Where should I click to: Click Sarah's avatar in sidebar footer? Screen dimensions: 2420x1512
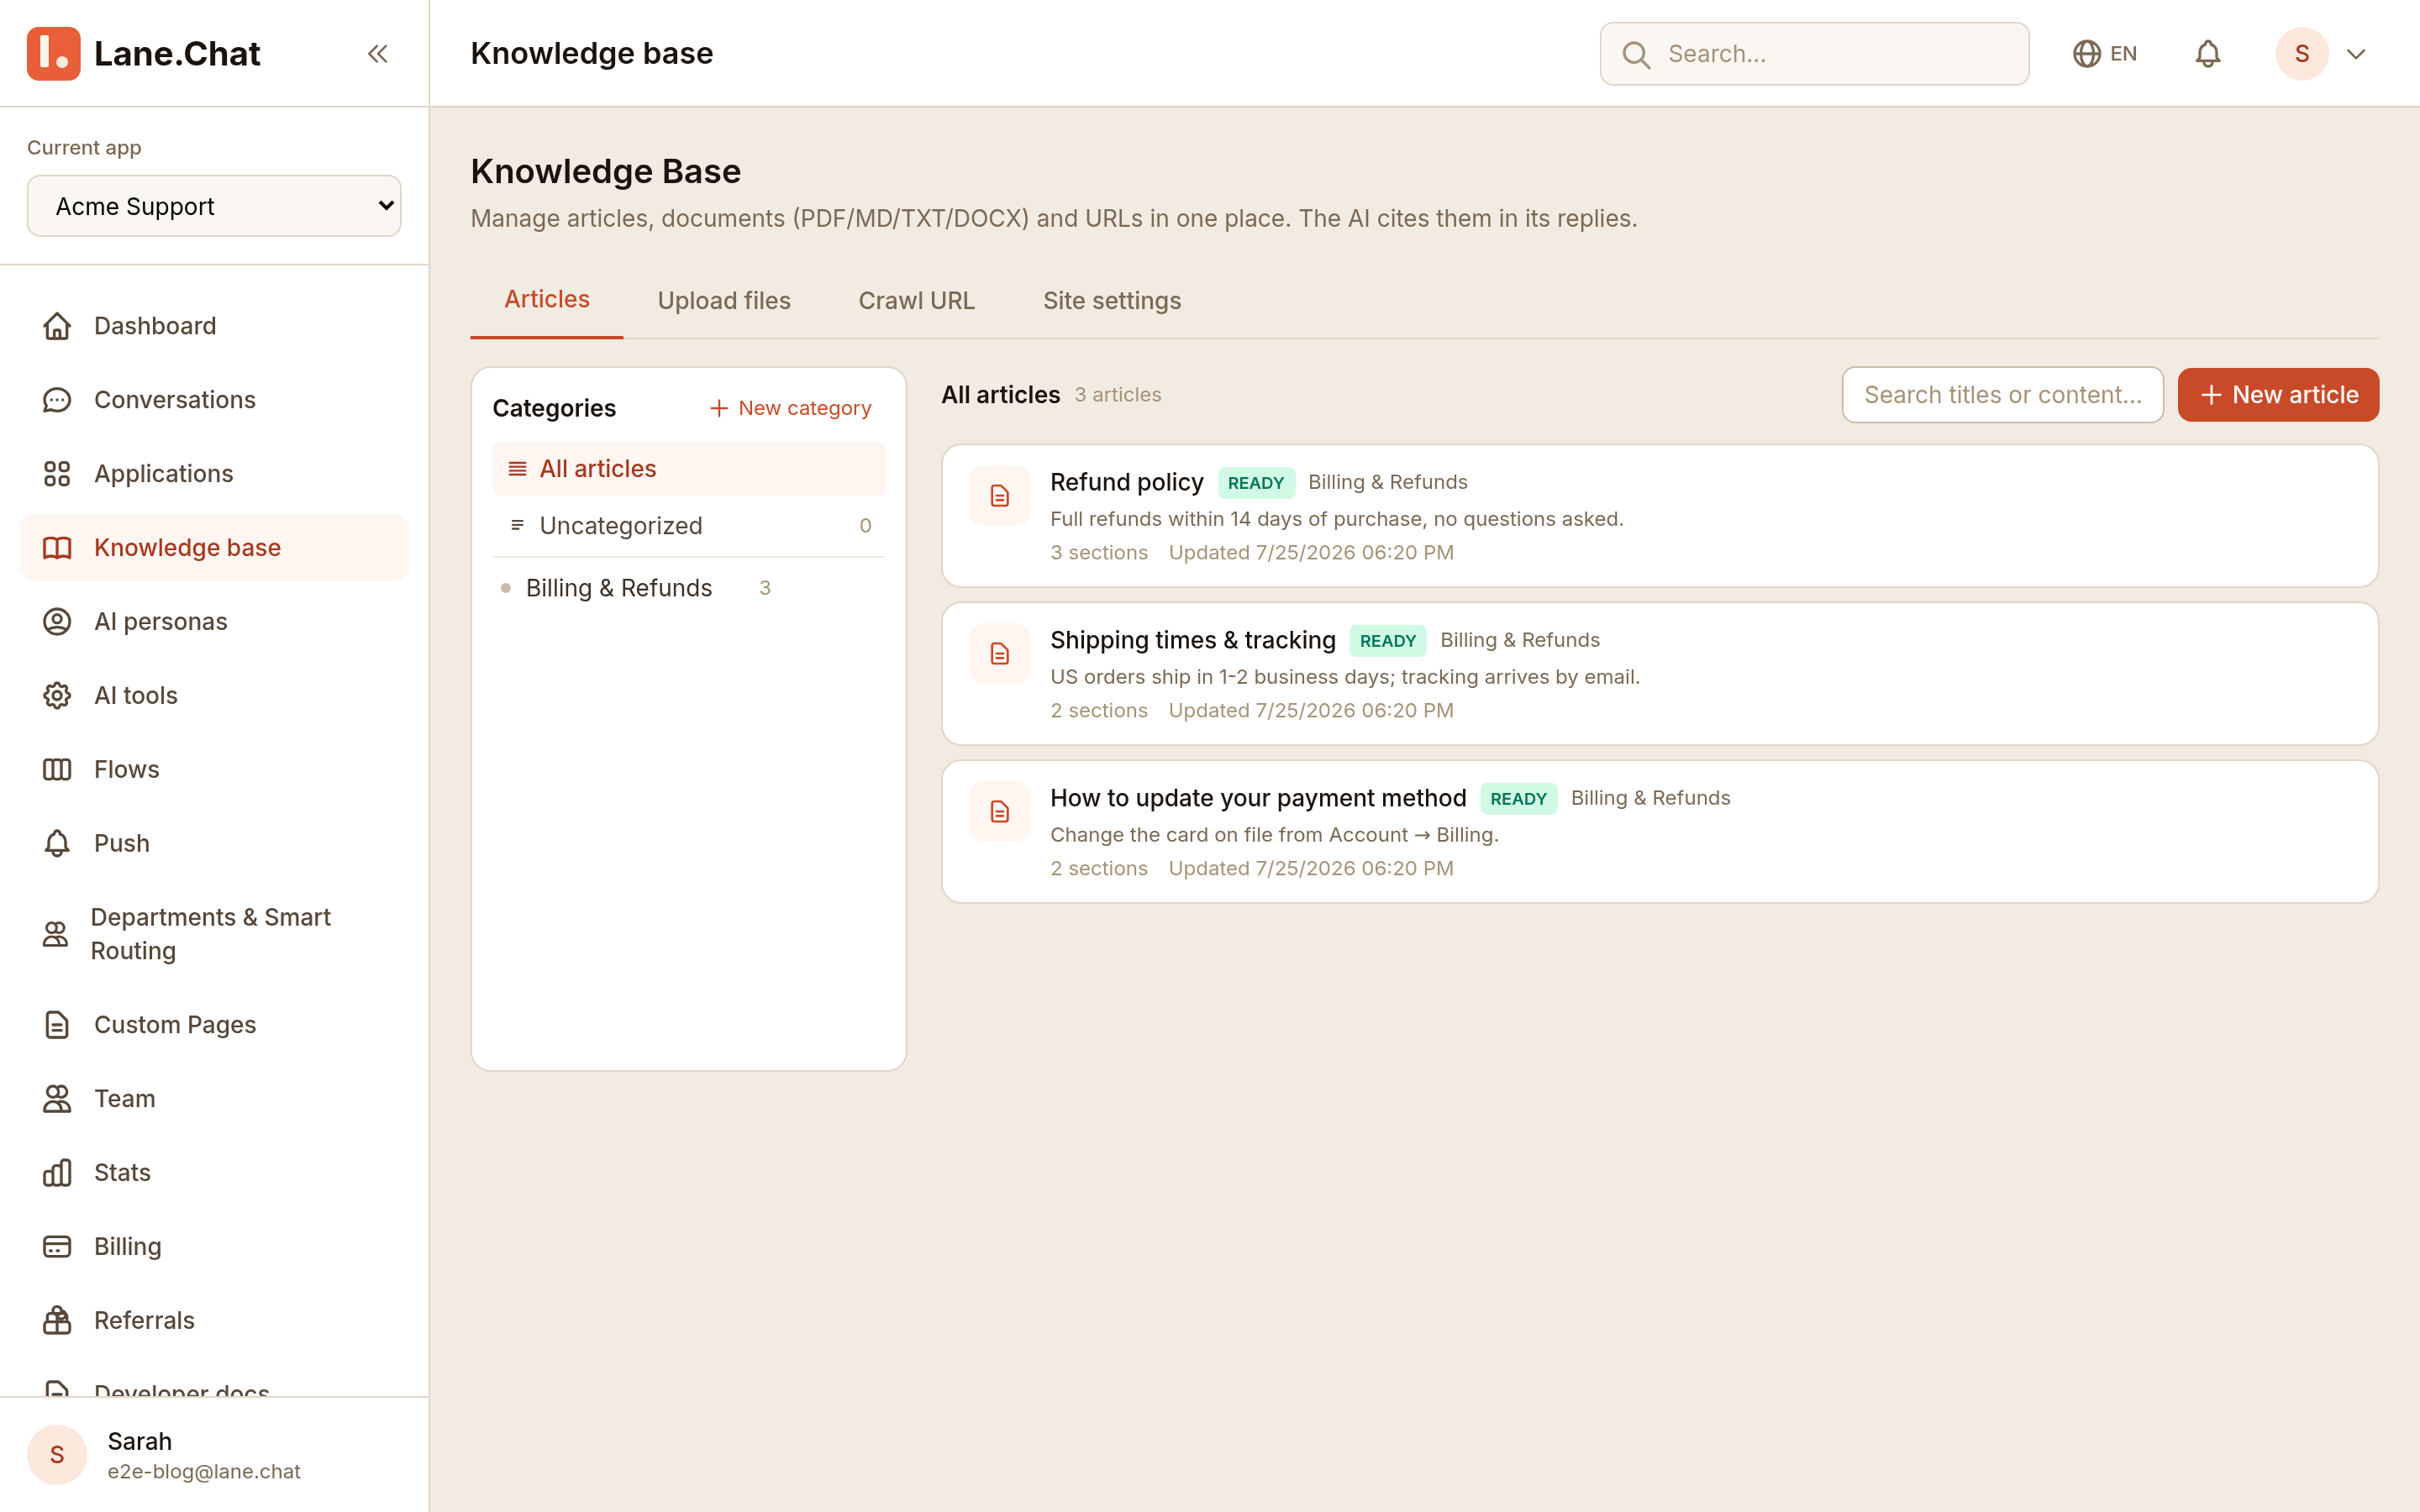tap(57, 1455)
